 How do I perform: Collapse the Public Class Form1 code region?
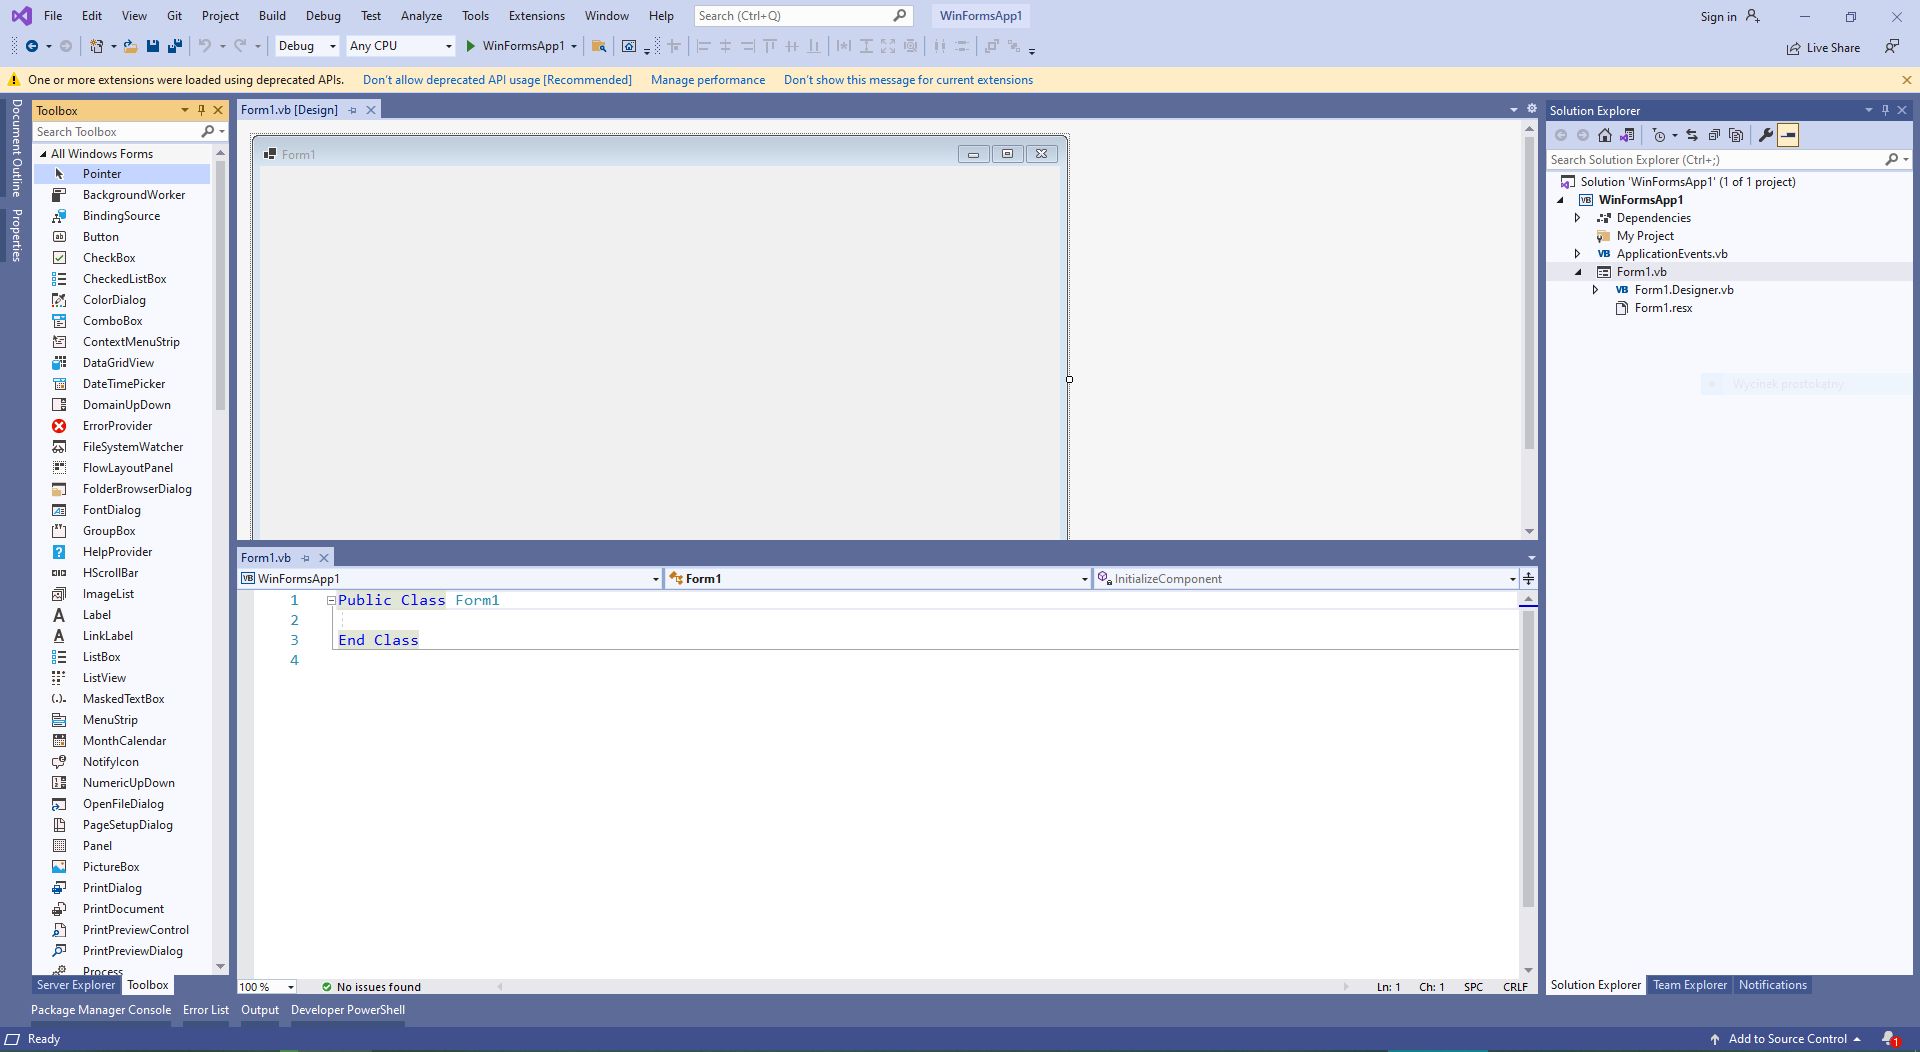pyautogui.click(x=330, y=600)
